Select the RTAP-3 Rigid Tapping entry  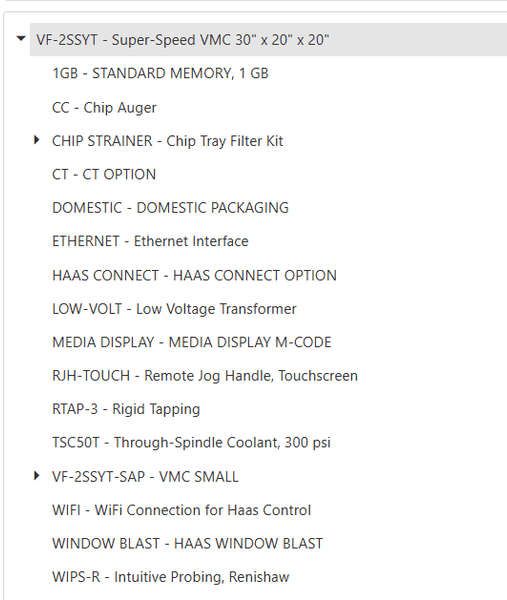coord(126,409)
